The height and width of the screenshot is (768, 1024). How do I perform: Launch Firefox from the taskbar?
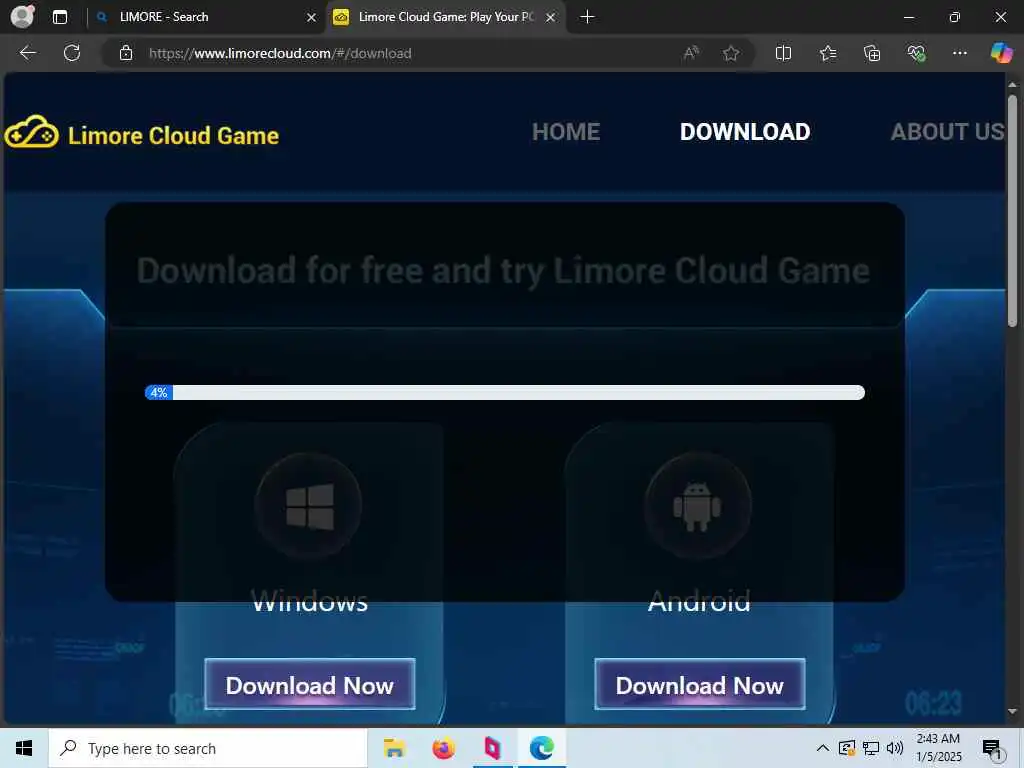(x=443, y=748)
